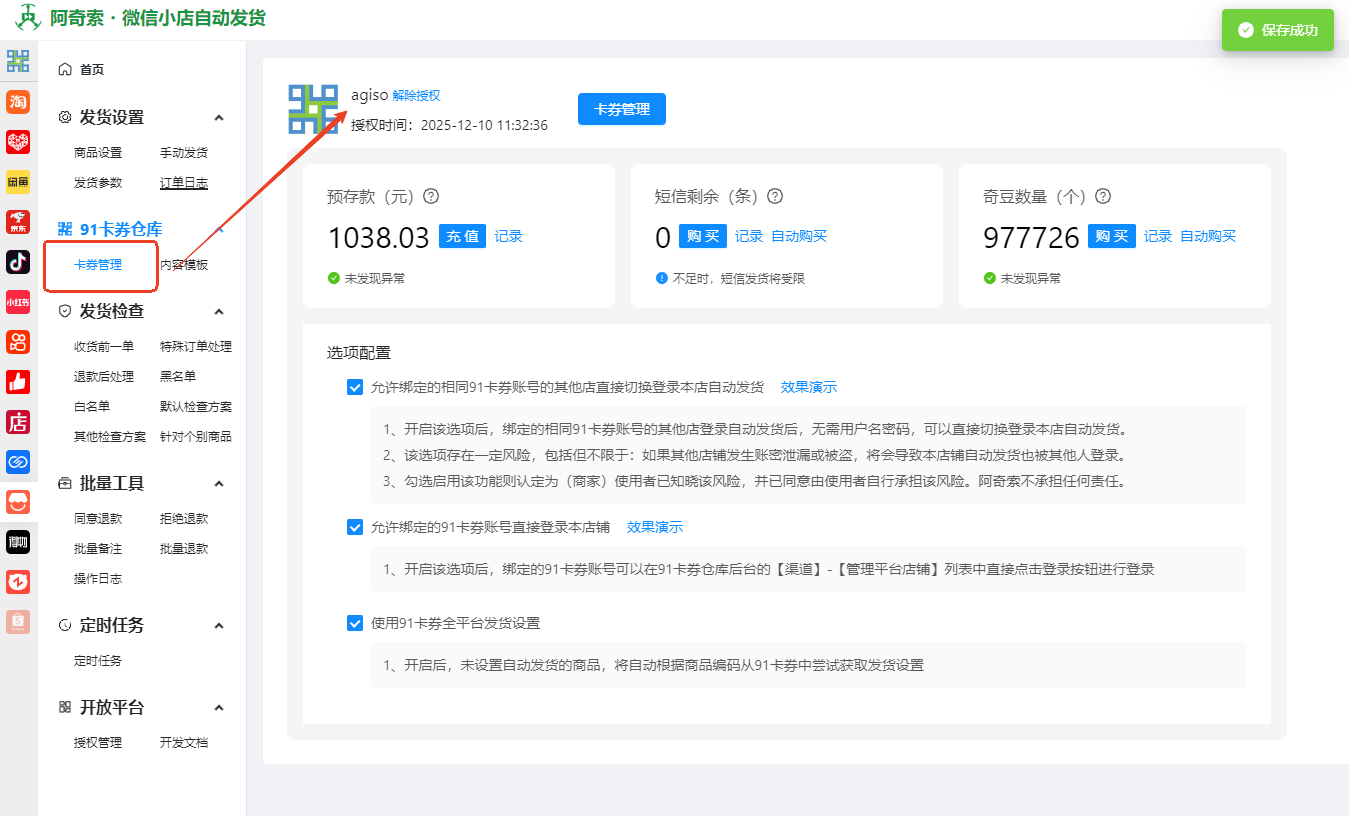1349x816 pixels.
Task: Click the help icon beside 短信剩余(条)
Action: pos(775,197)
